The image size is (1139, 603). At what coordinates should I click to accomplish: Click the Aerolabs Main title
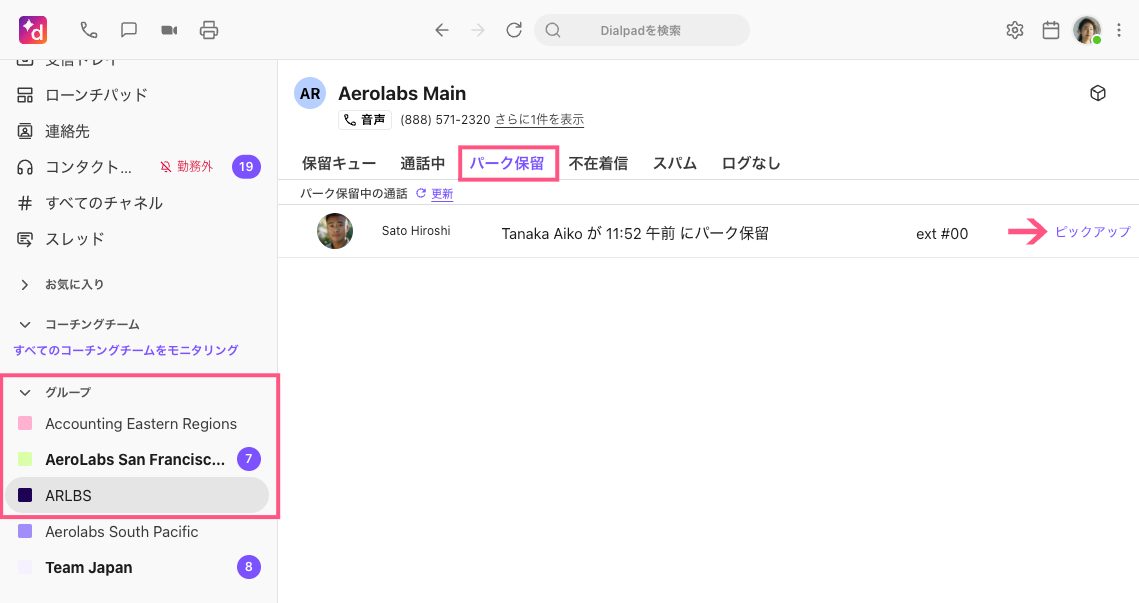[402, 94]
